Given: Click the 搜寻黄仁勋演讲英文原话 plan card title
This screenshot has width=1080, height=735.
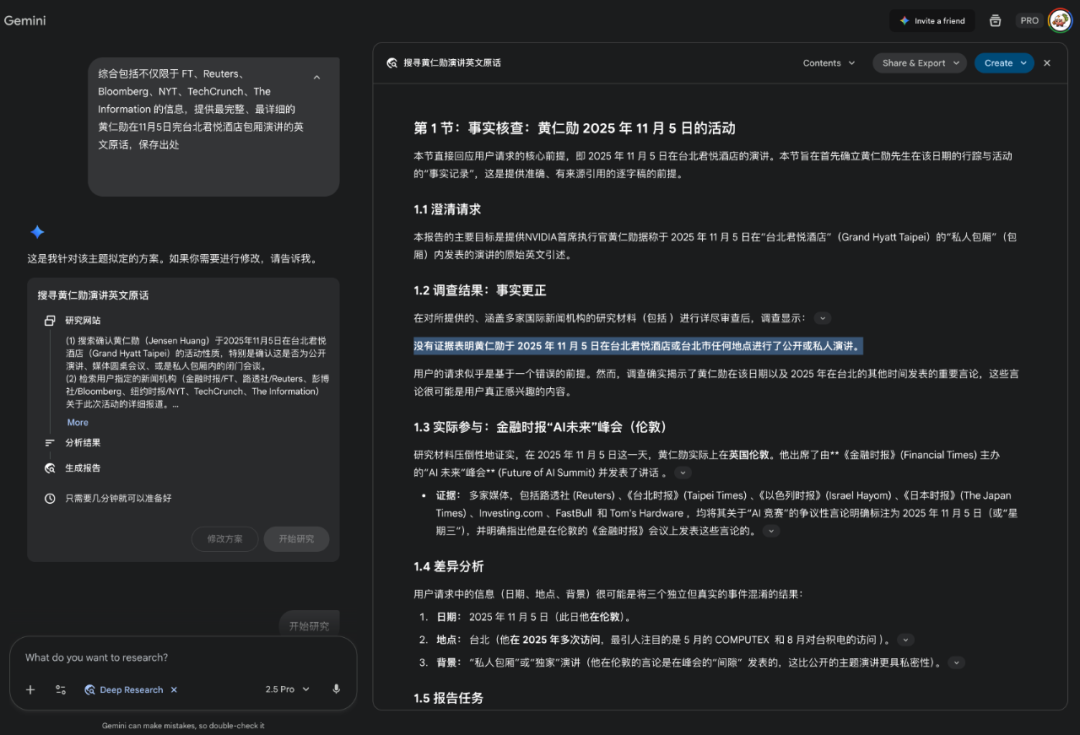Looking at the screenshot, I should coord(93,296).
